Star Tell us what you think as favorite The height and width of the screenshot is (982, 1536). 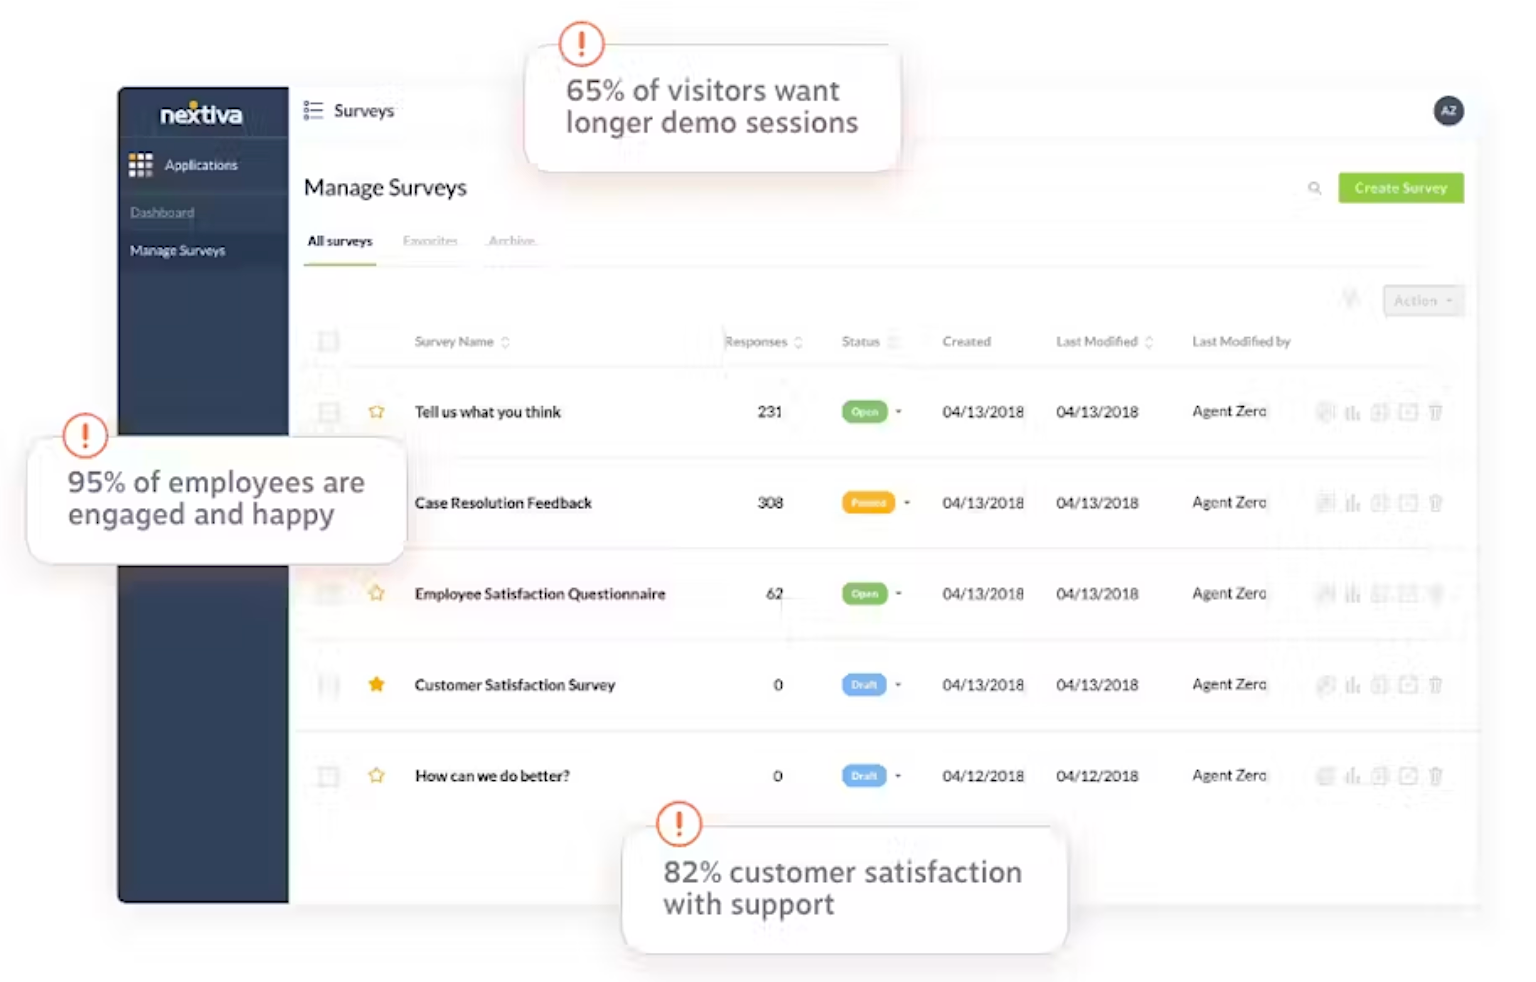(377, 411)
